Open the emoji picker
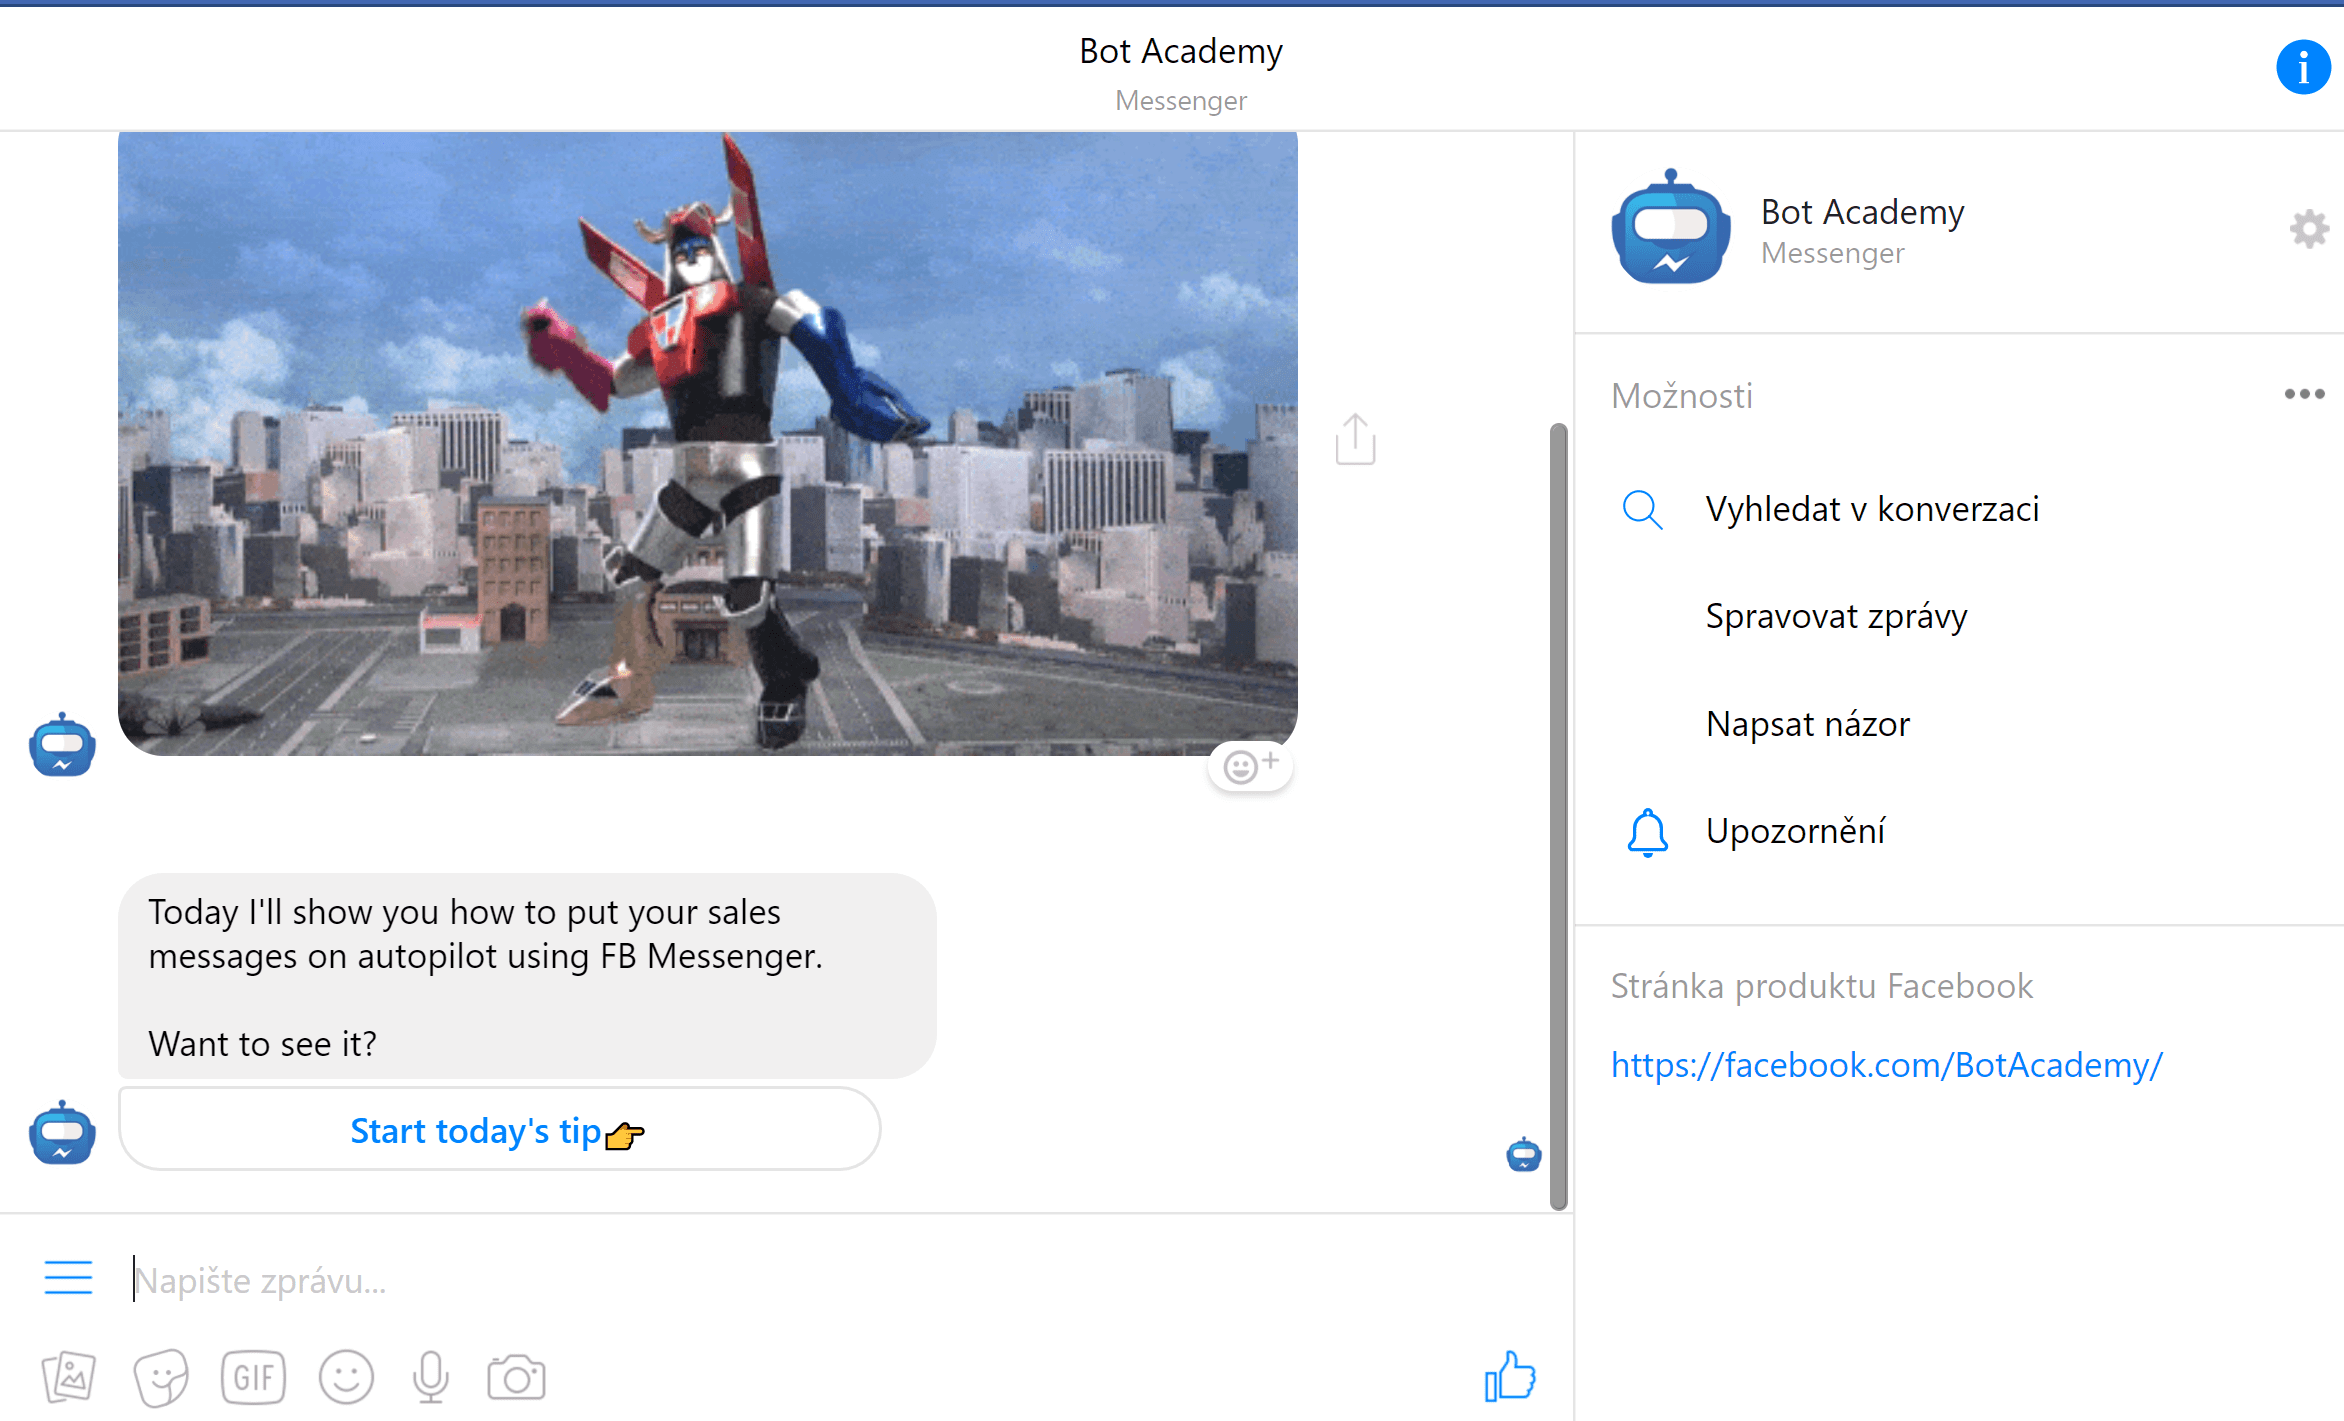Image resolution: width=2344 pixels, height=1421 pixels. (x=346, y=1378)
